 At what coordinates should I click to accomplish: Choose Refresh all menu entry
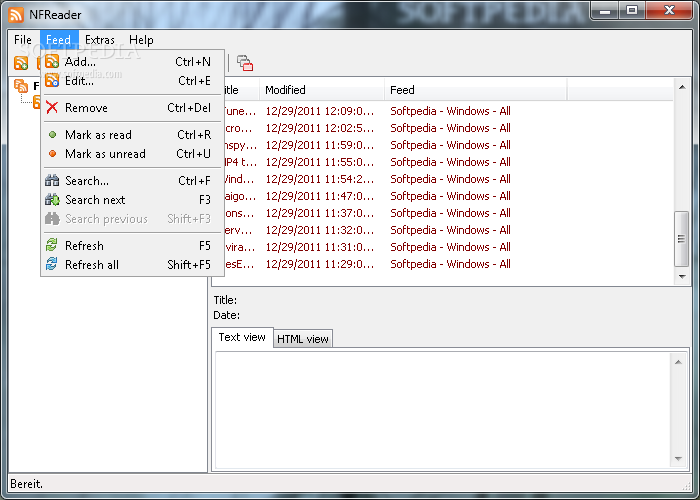tap(133, 265)
